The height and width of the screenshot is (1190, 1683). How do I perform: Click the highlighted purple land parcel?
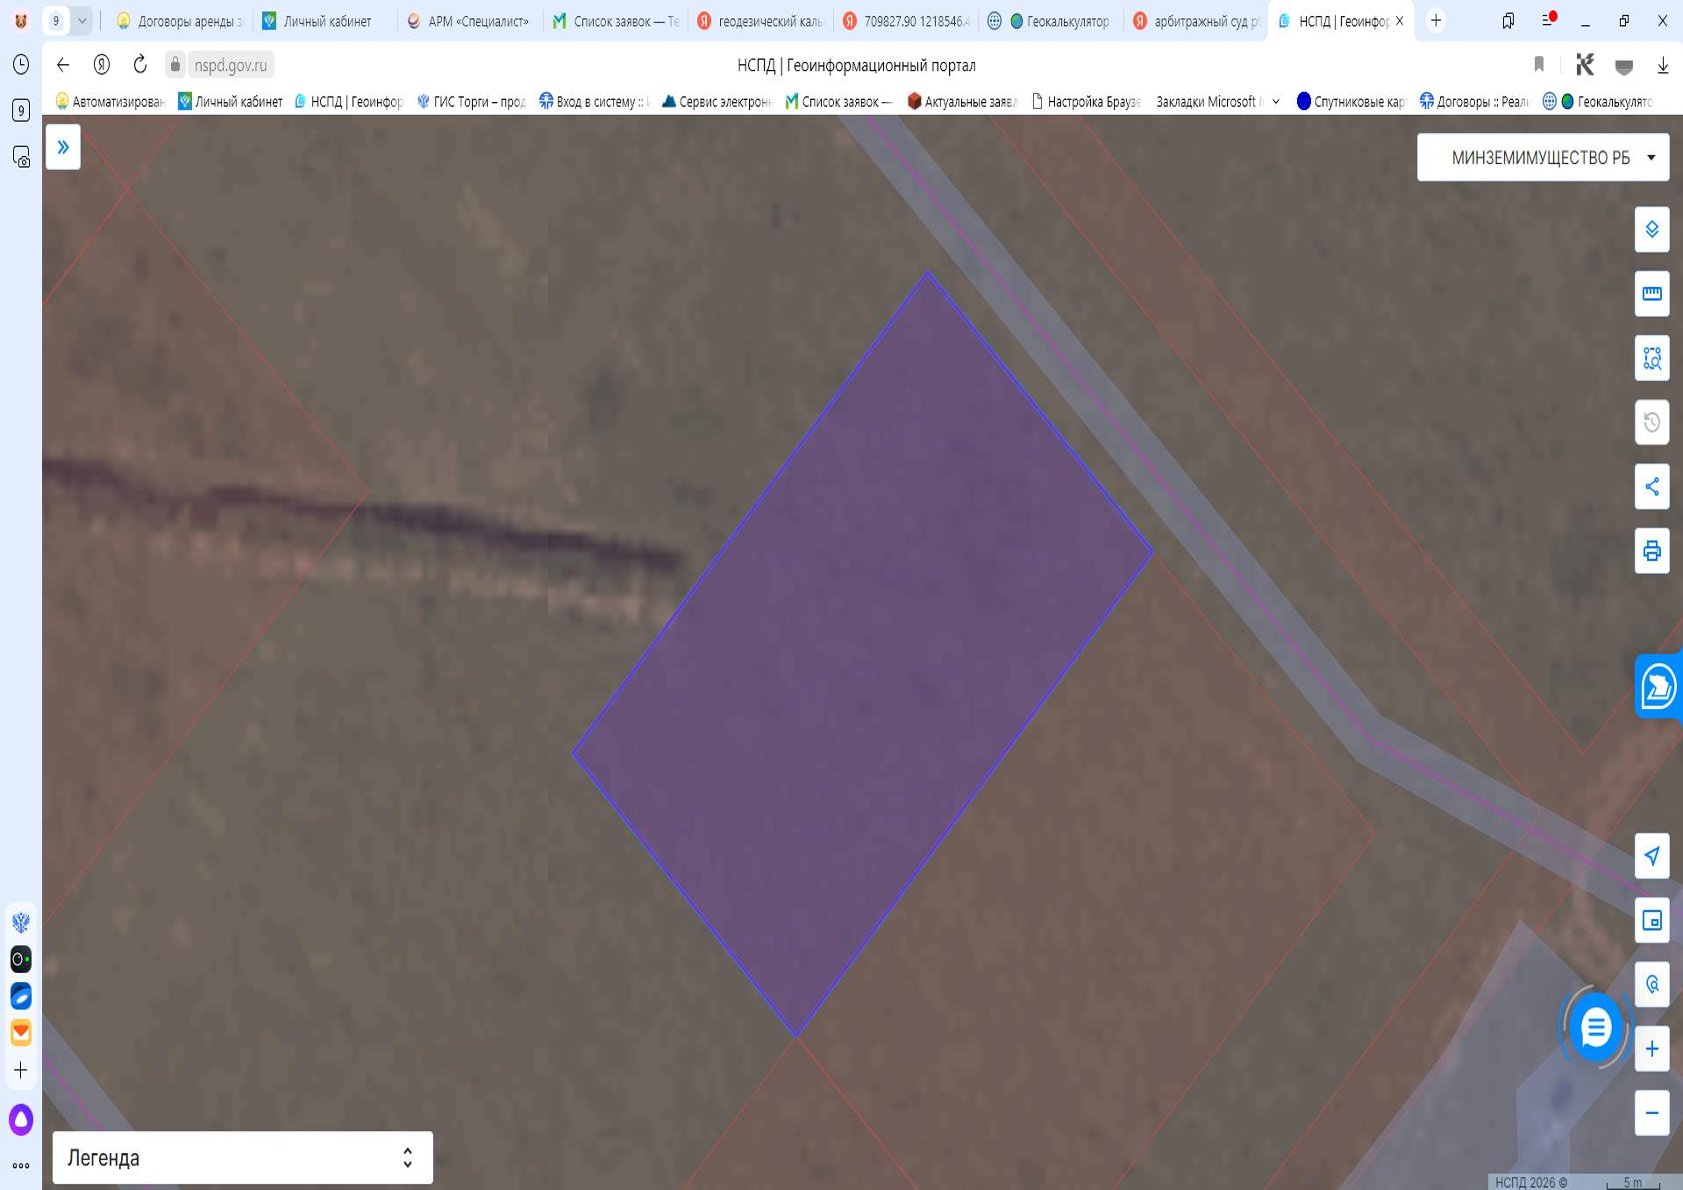tap(863, 655)
